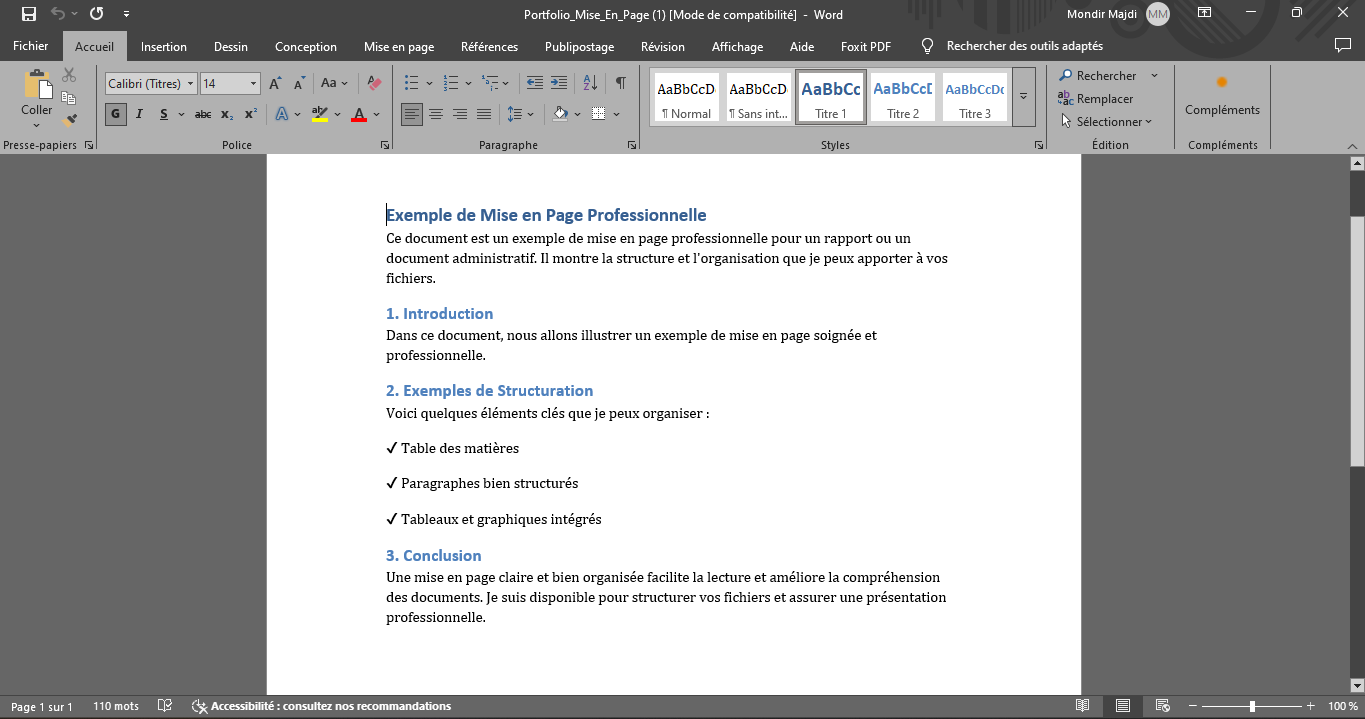Center-align the paragraph
Viewport: 1365px width, 719px height.
tap(436, 114)
